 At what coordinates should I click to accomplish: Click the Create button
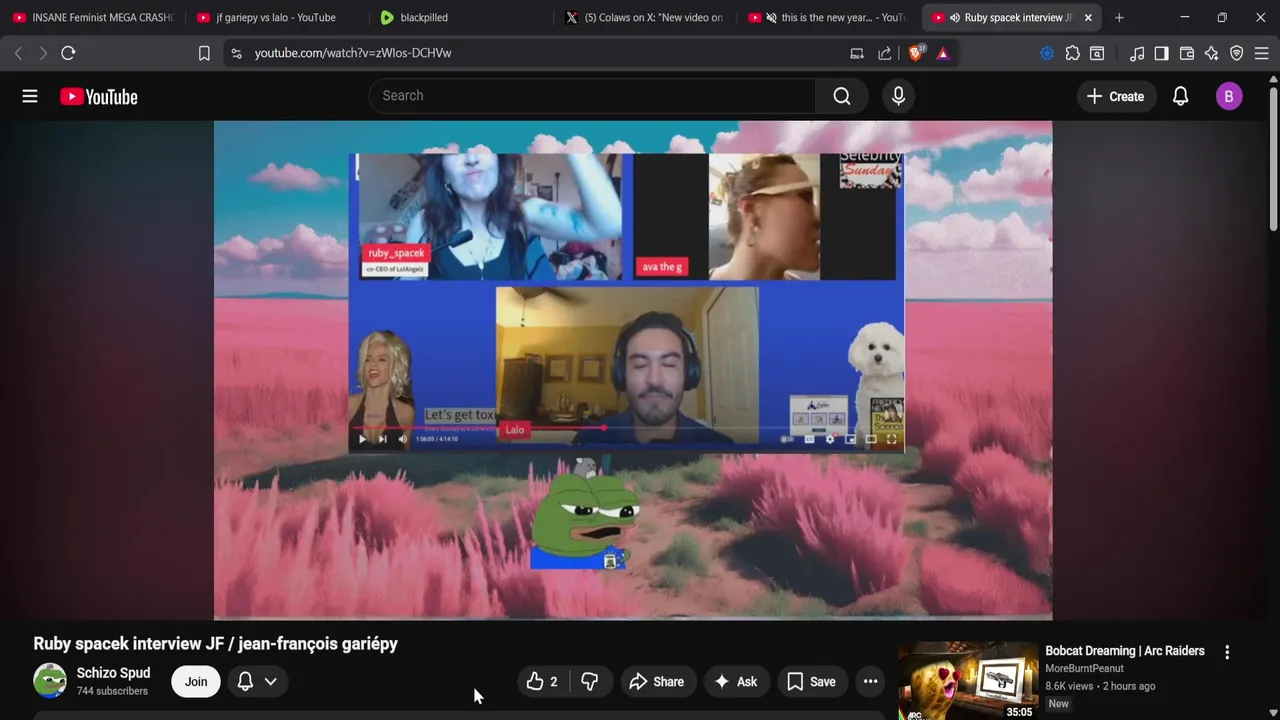tap(1115, 97)
